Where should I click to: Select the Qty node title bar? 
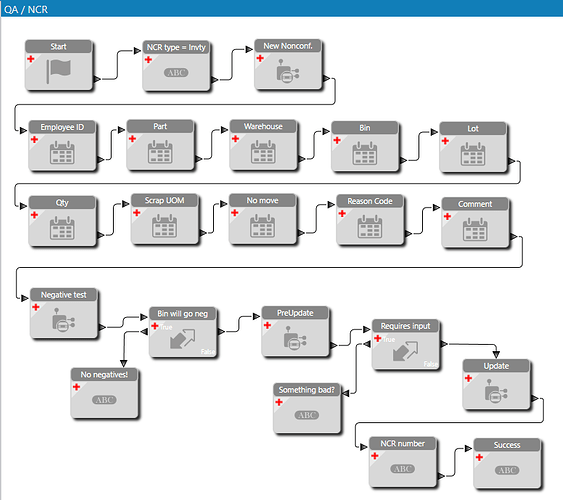[x=62, y=203]
